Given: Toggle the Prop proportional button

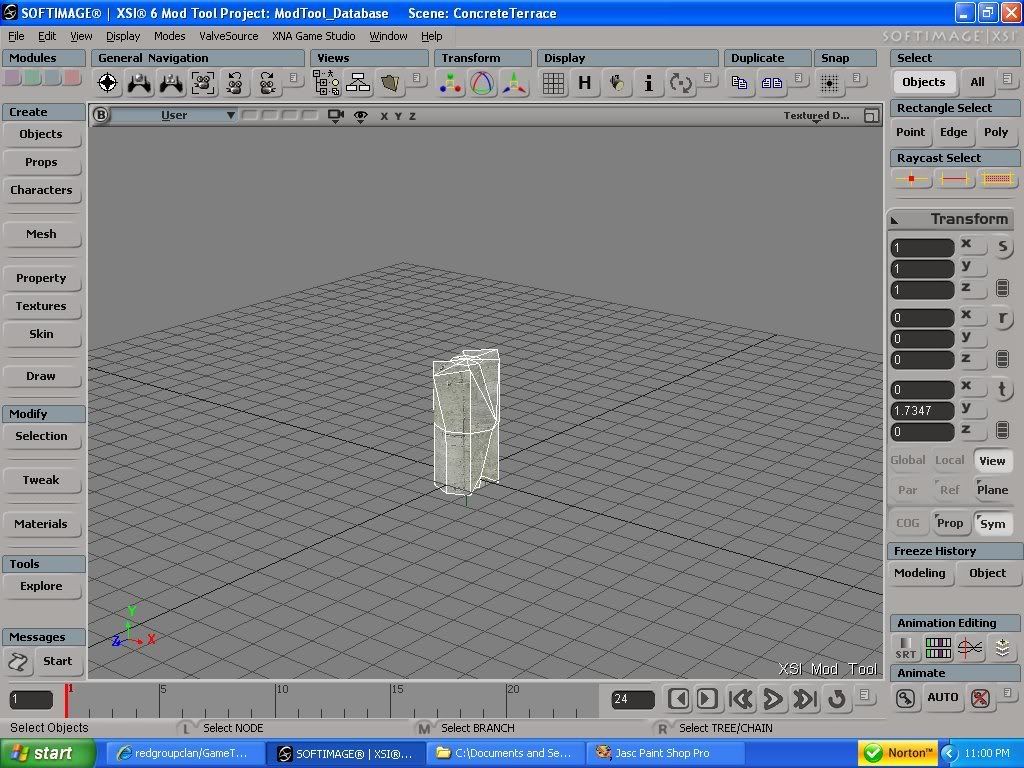Looking at the screenshot, I should click(950, 523).
